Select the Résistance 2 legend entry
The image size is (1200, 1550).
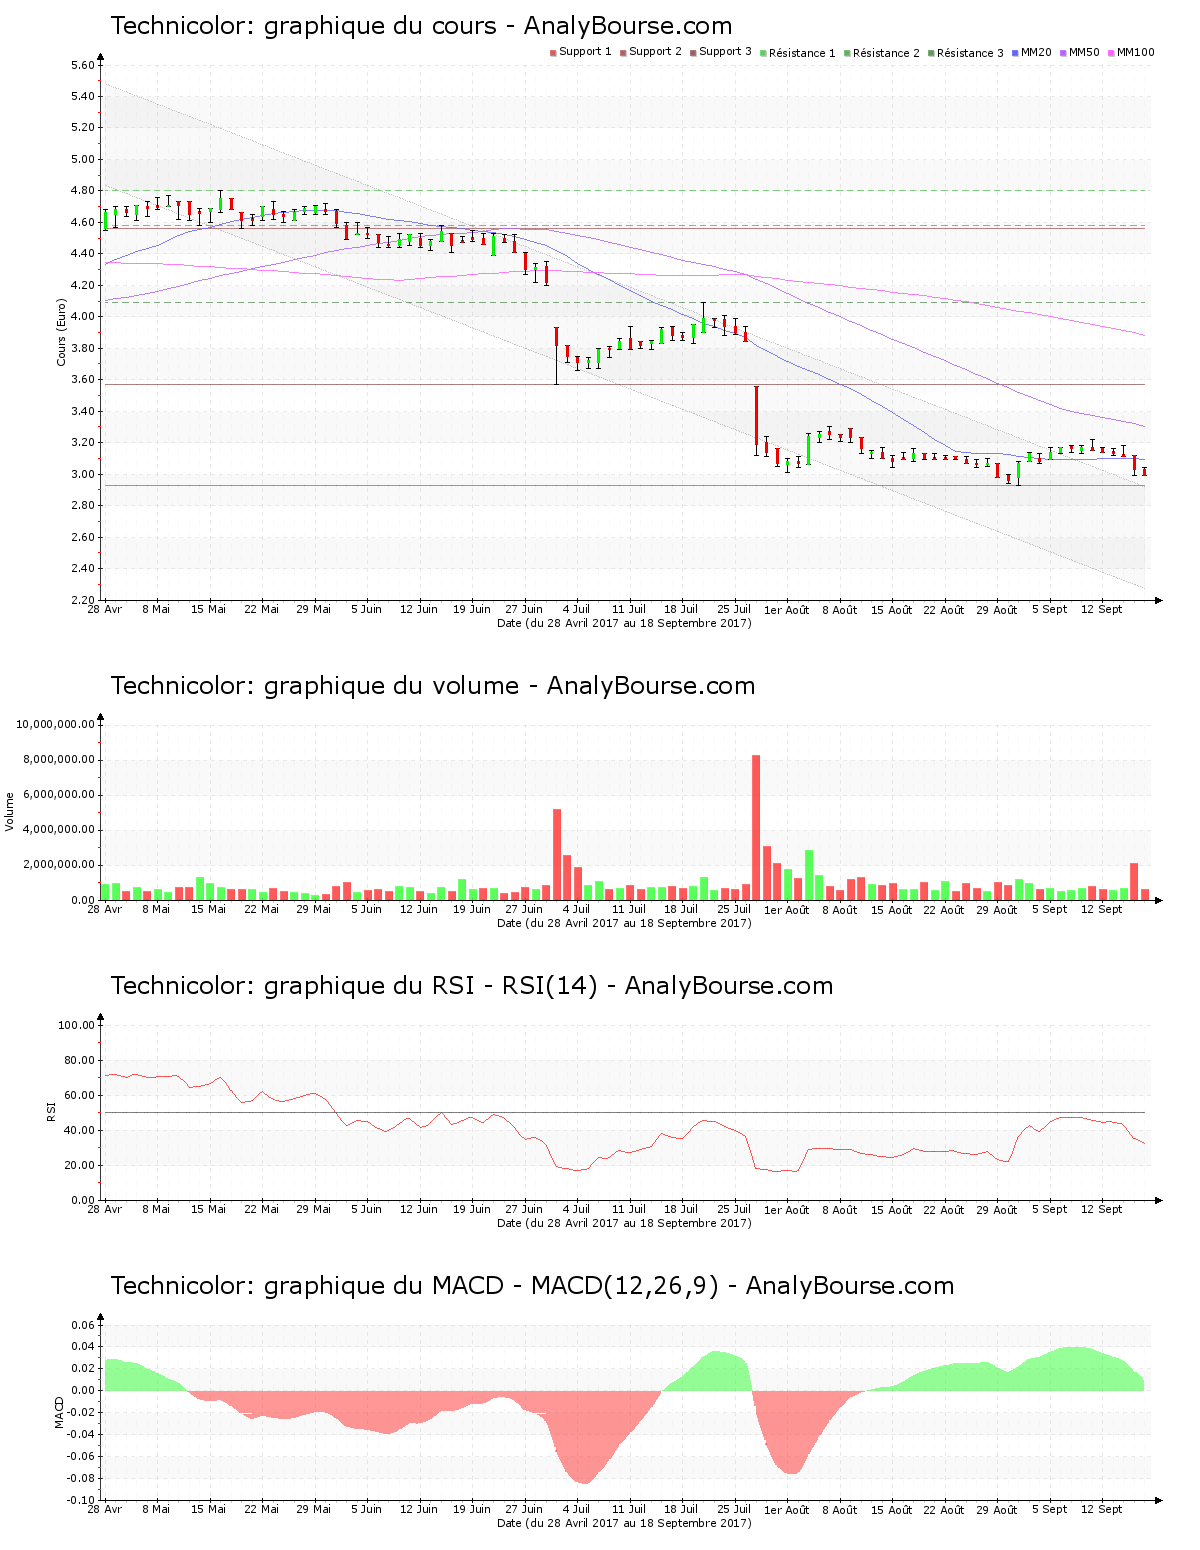pos(882,53)
